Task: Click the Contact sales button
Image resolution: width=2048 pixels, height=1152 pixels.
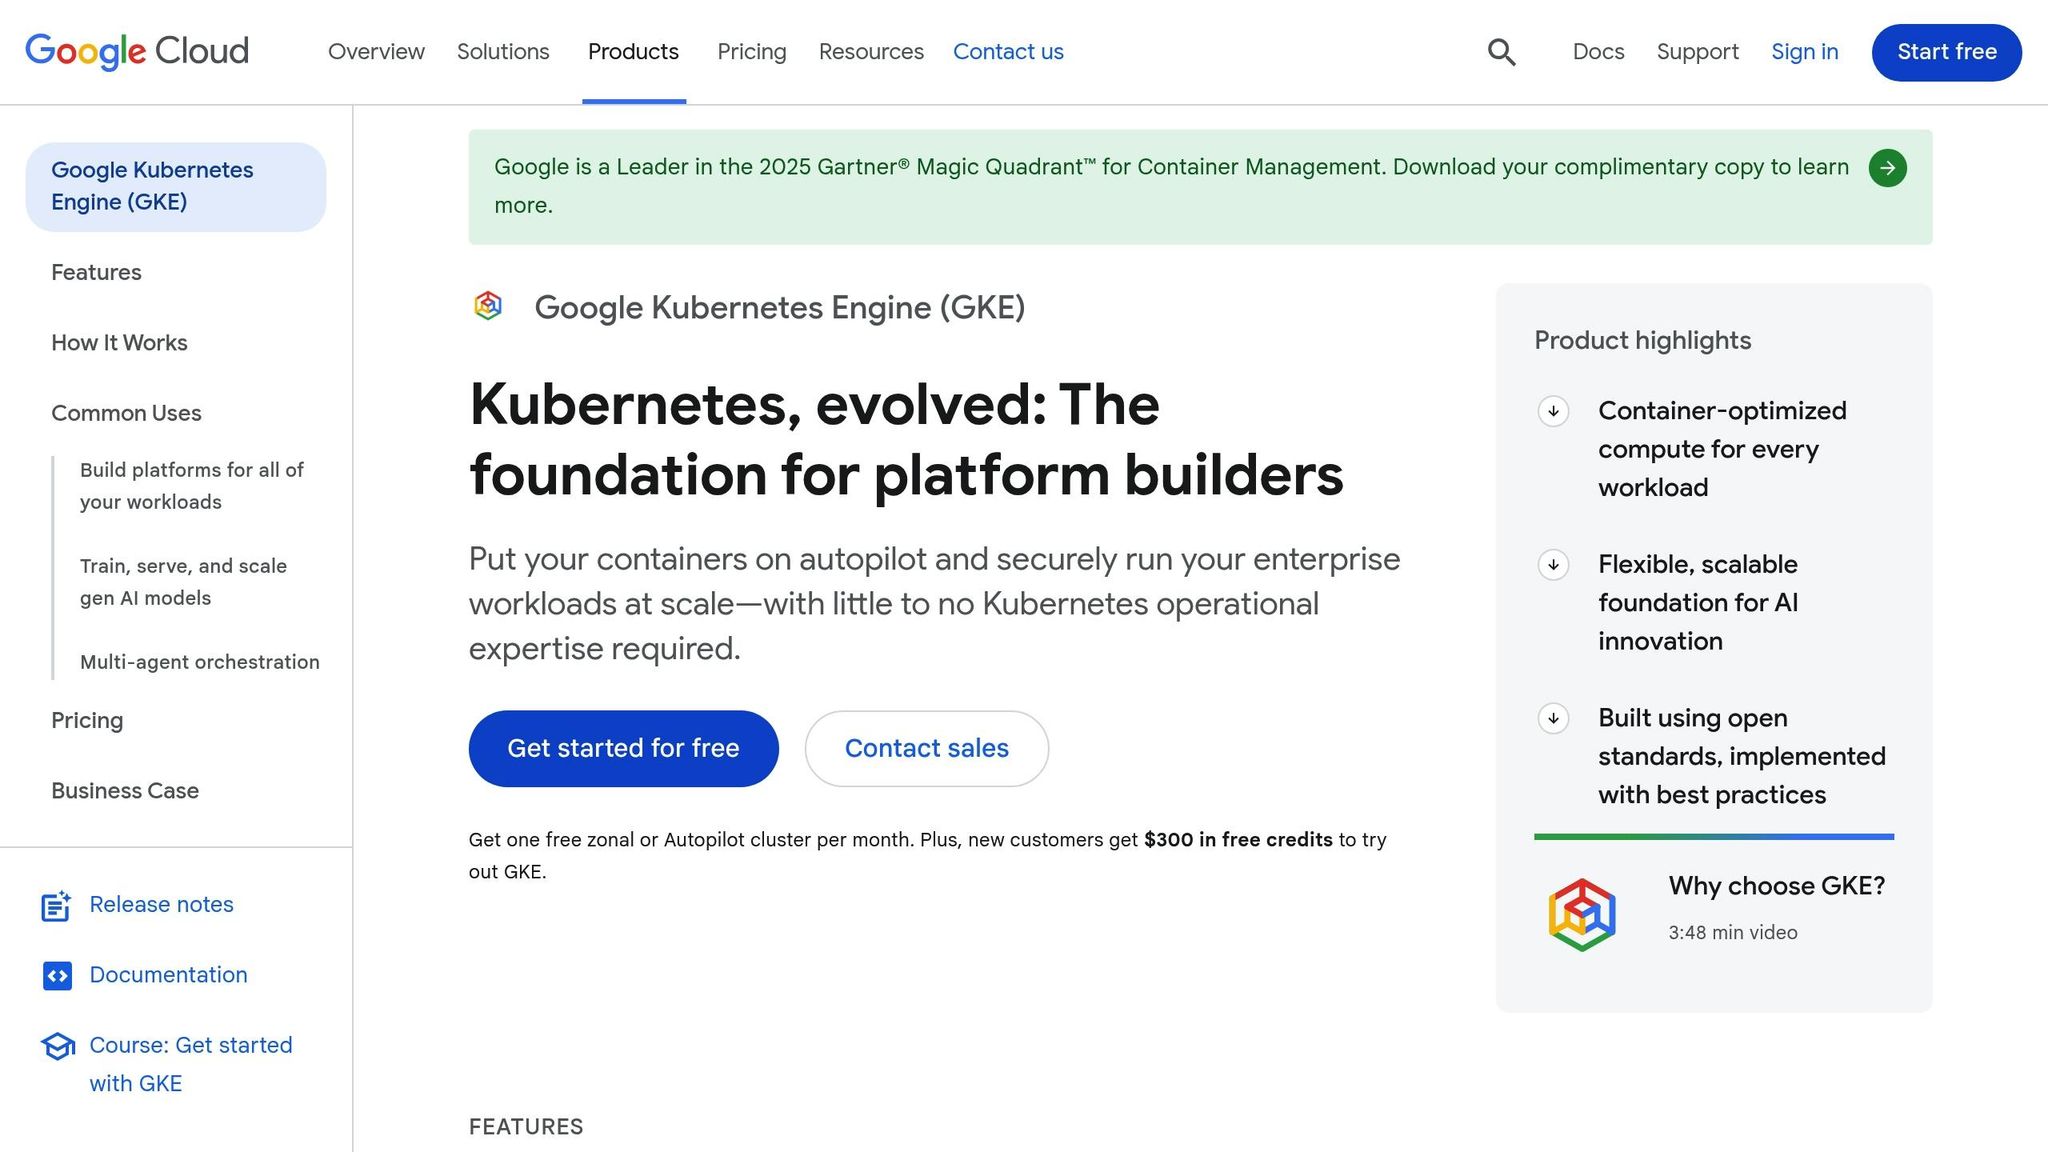Action: (x=926, y=748)
